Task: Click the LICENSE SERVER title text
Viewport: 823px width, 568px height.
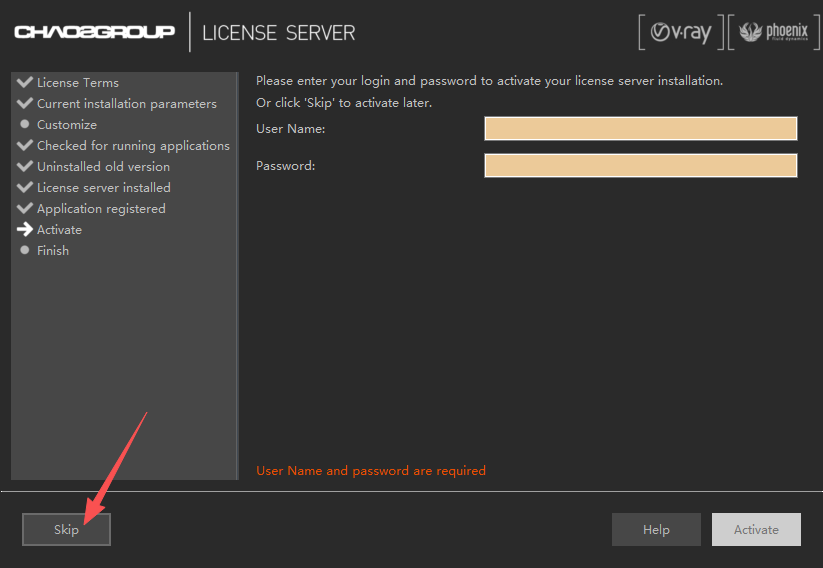Action: point(279,33)
